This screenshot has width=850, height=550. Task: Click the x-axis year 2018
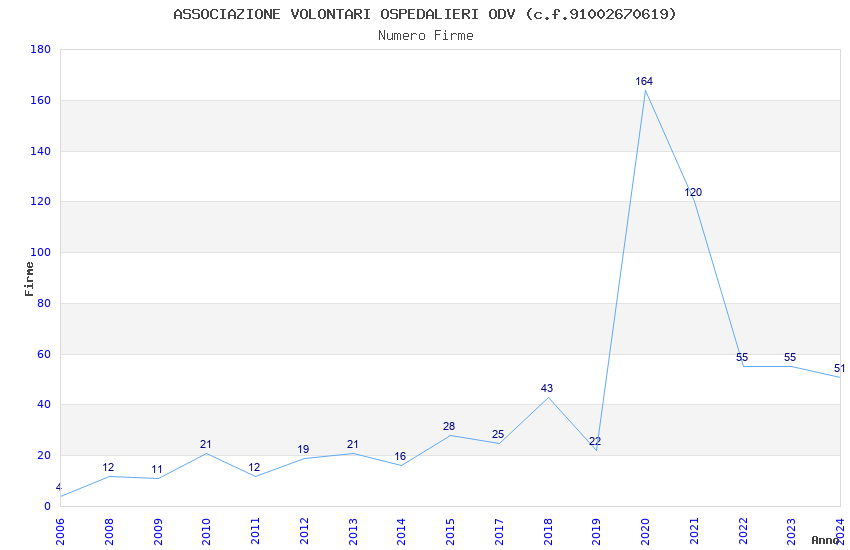tap(548, 531)
